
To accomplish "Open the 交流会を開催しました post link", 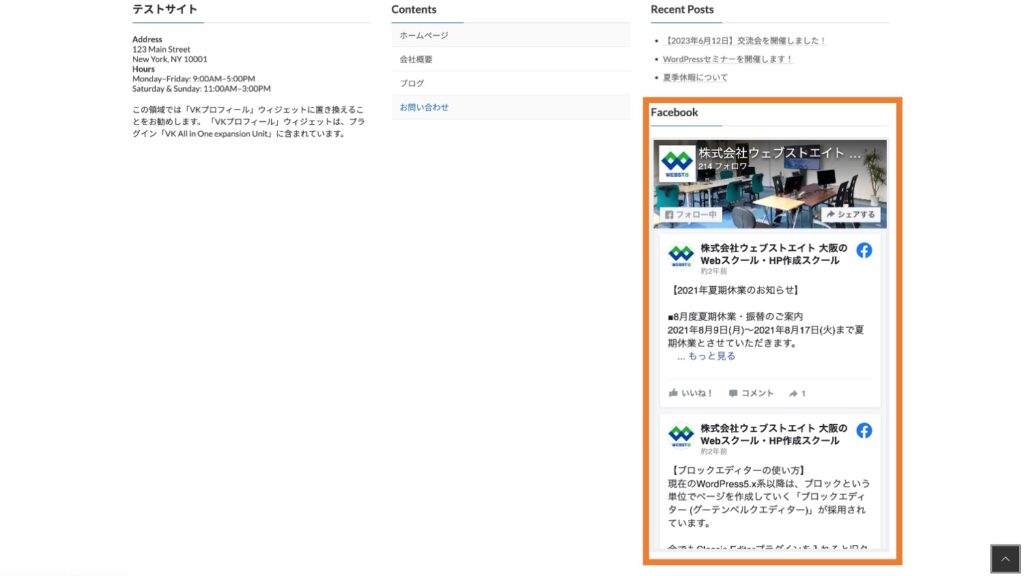I will [x=745, y=40].
